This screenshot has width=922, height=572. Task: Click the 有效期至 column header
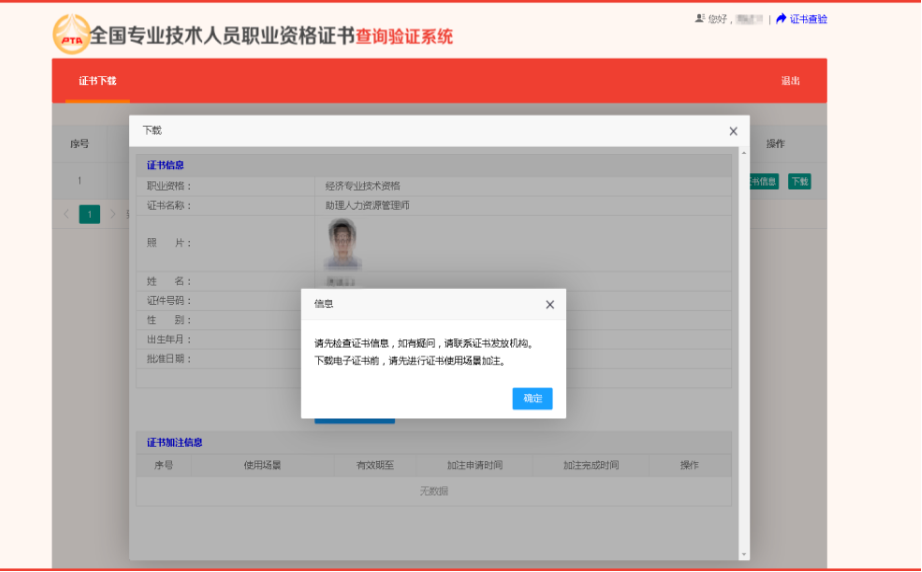375,465
